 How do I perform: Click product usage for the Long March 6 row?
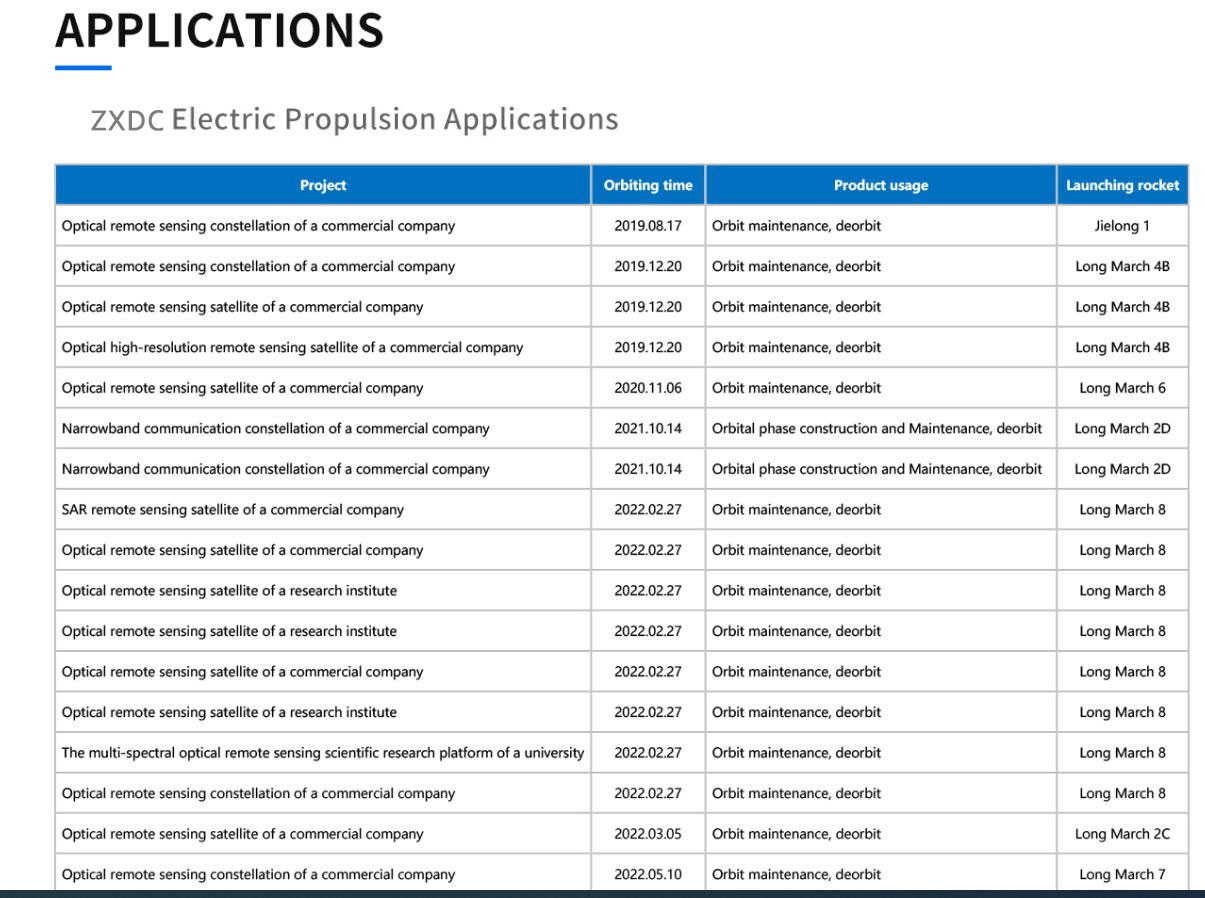coord(796,388)
